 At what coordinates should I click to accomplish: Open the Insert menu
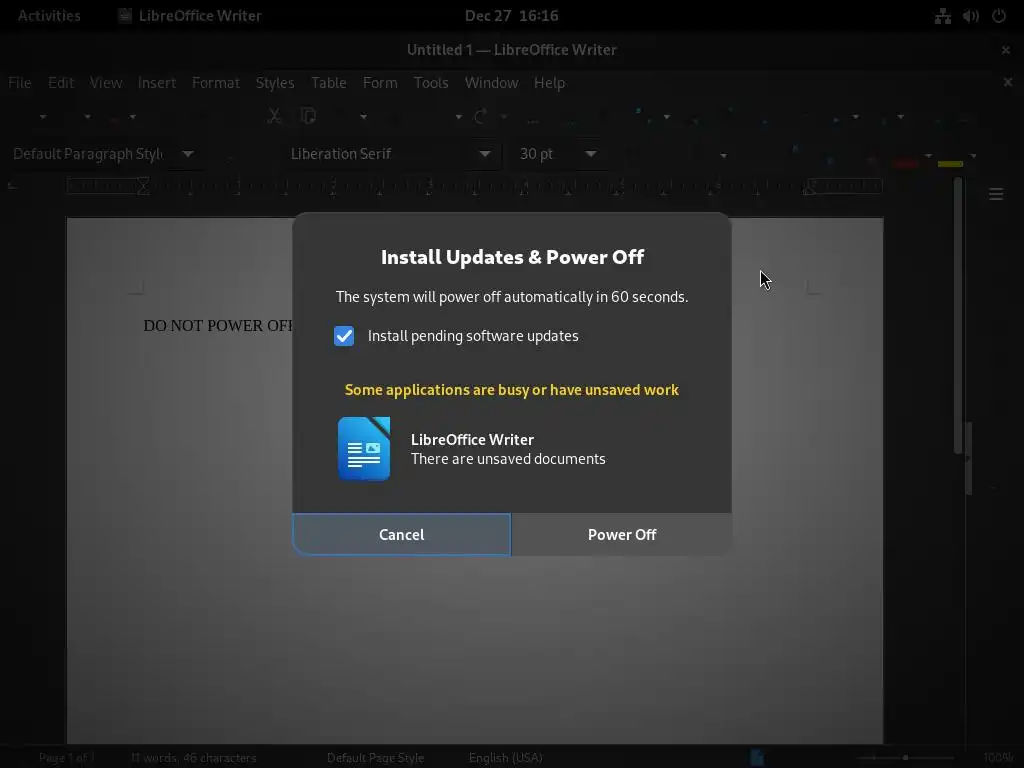tap(157, 83)
